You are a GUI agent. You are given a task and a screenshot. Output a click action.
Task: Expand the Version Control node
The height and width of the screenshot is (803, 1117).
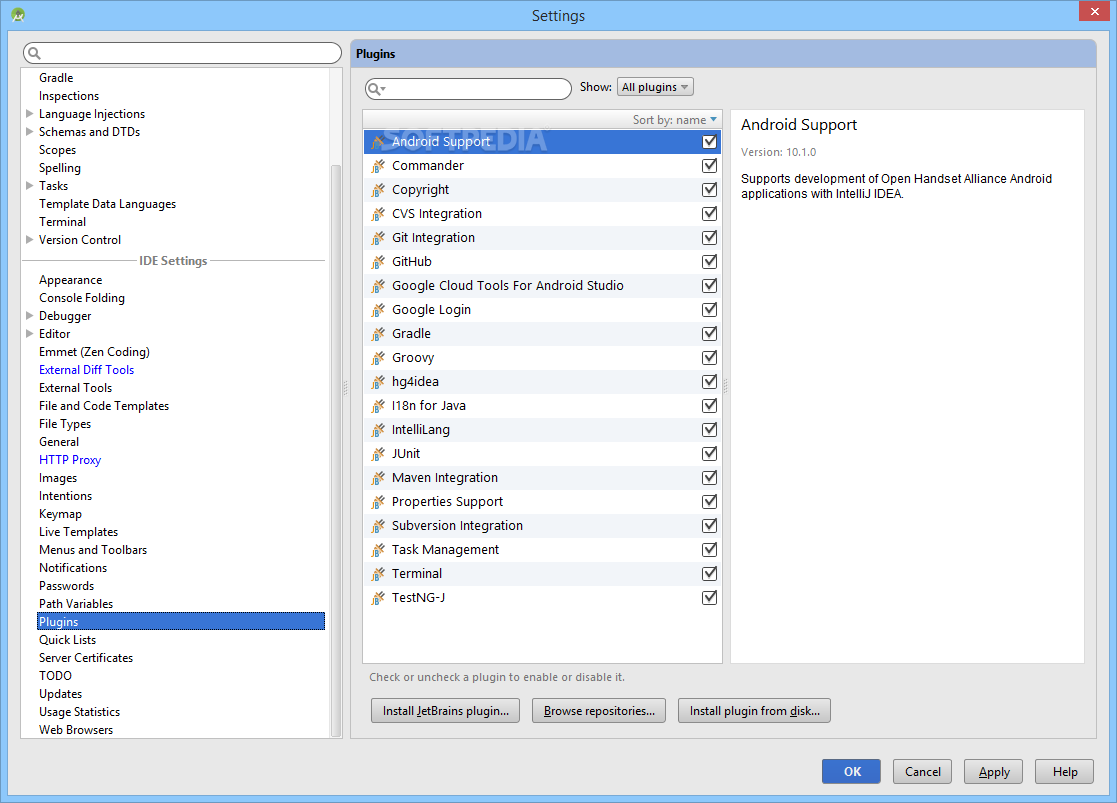click(29, 239)
